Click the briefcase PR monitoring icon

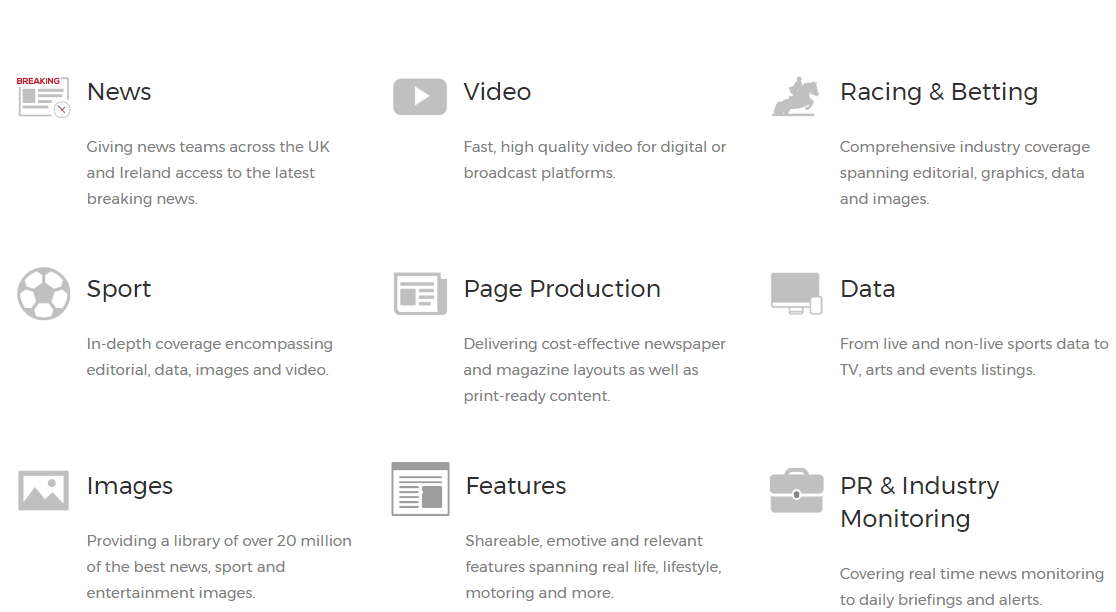(796, 491)
